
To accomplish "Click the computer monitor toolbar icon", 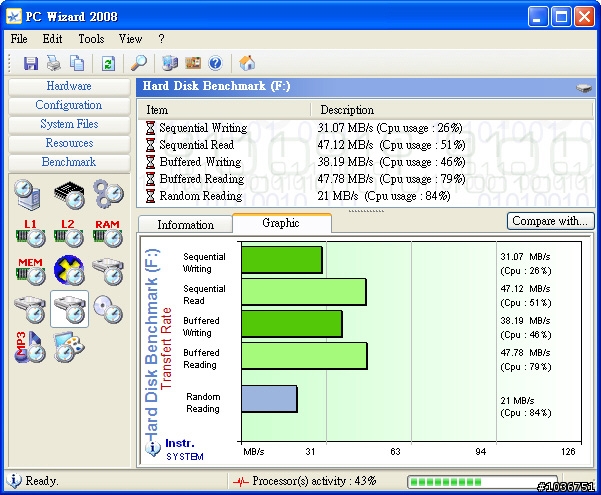I will (170, 63).
